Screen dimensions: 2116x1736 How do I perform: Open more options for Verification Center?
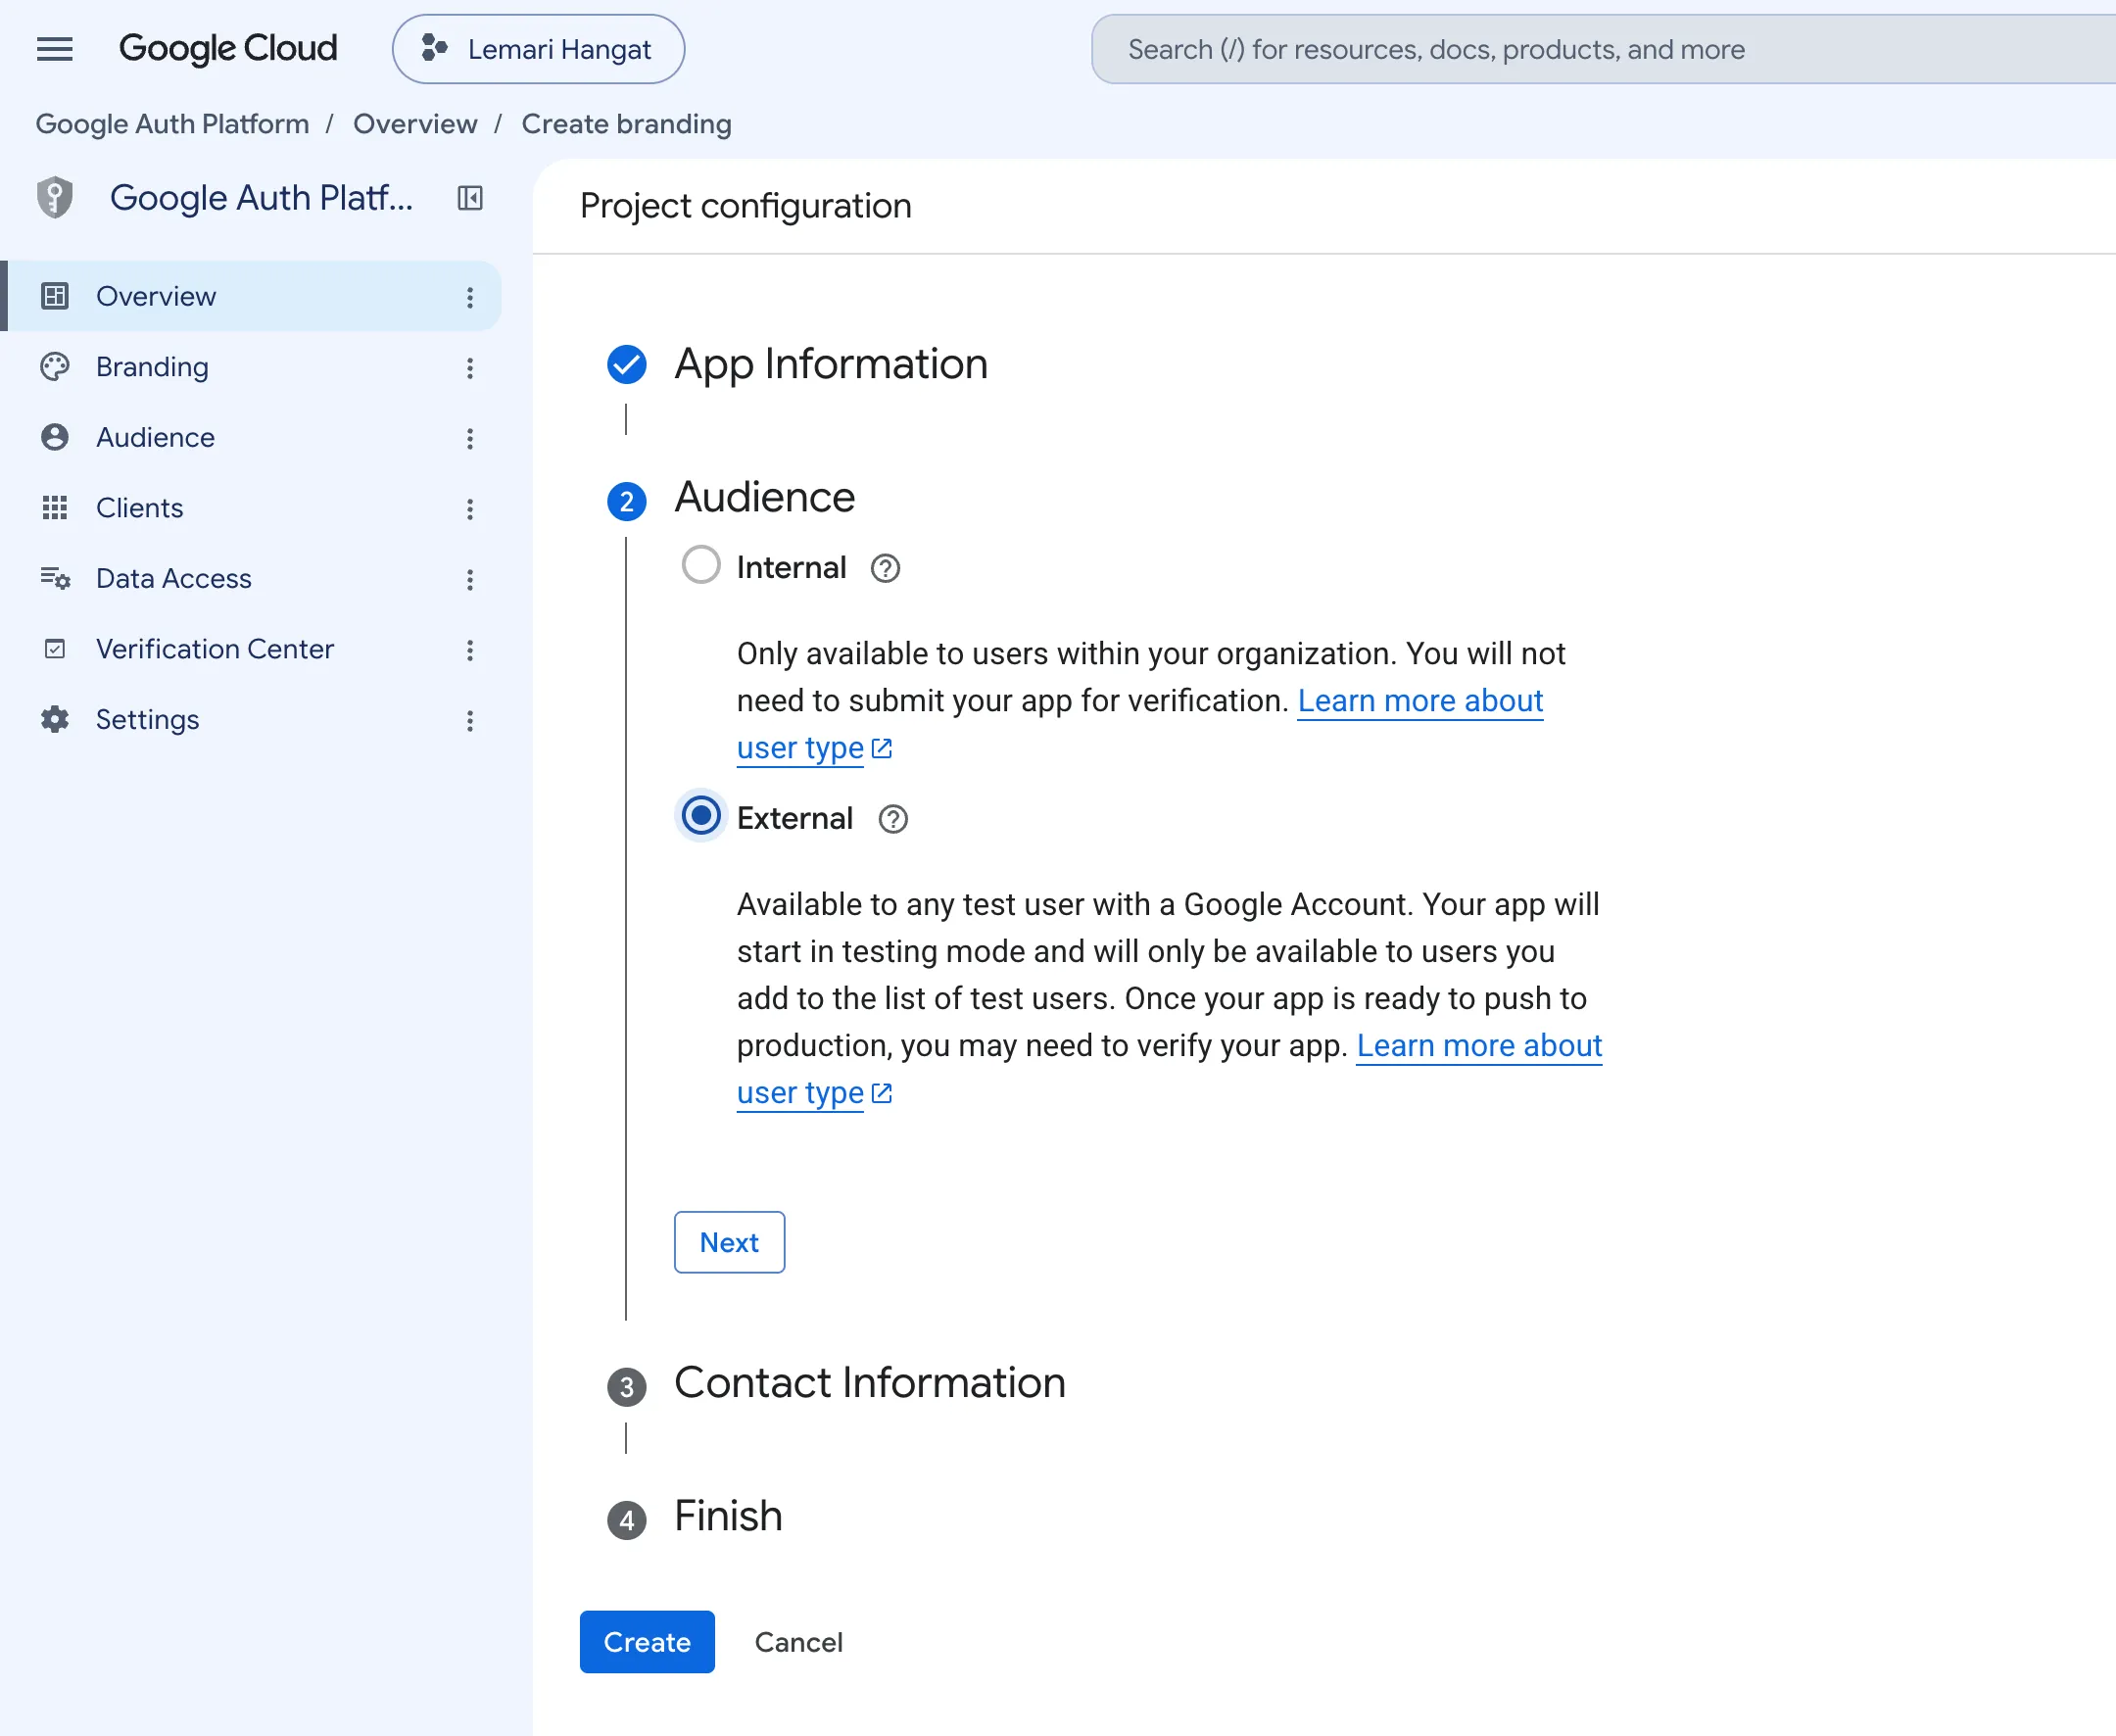pyautogui.click(x=470, y=650)
